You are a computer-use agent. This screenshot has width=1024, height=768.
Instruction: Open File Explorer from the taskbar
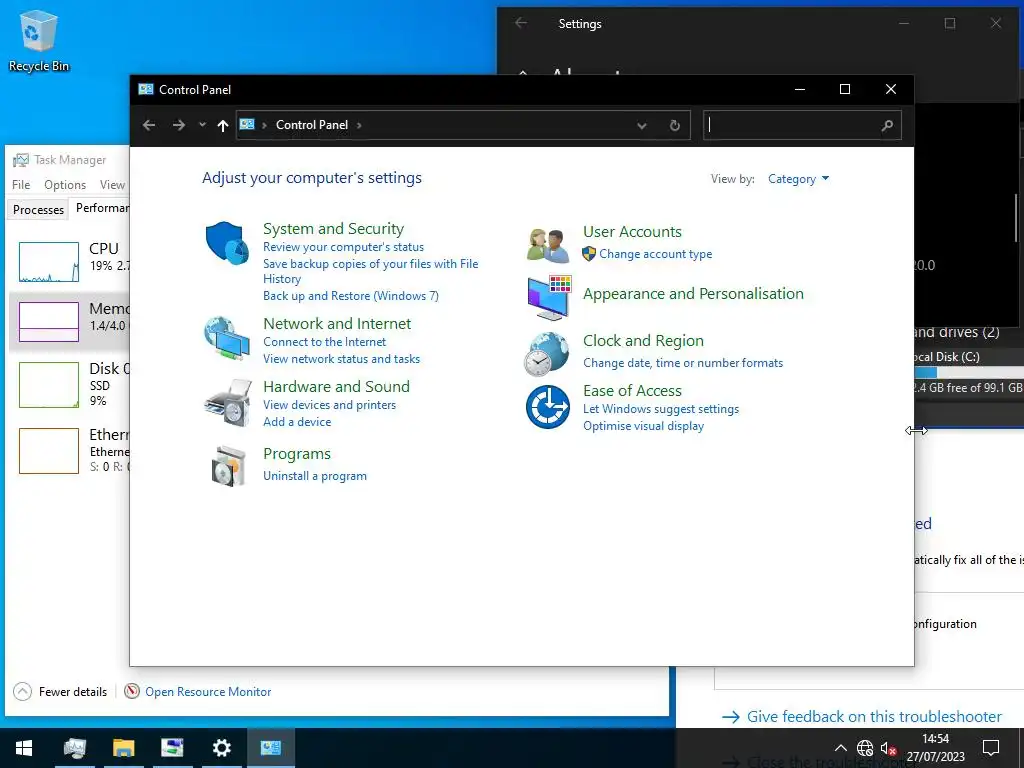click(123, 748)
